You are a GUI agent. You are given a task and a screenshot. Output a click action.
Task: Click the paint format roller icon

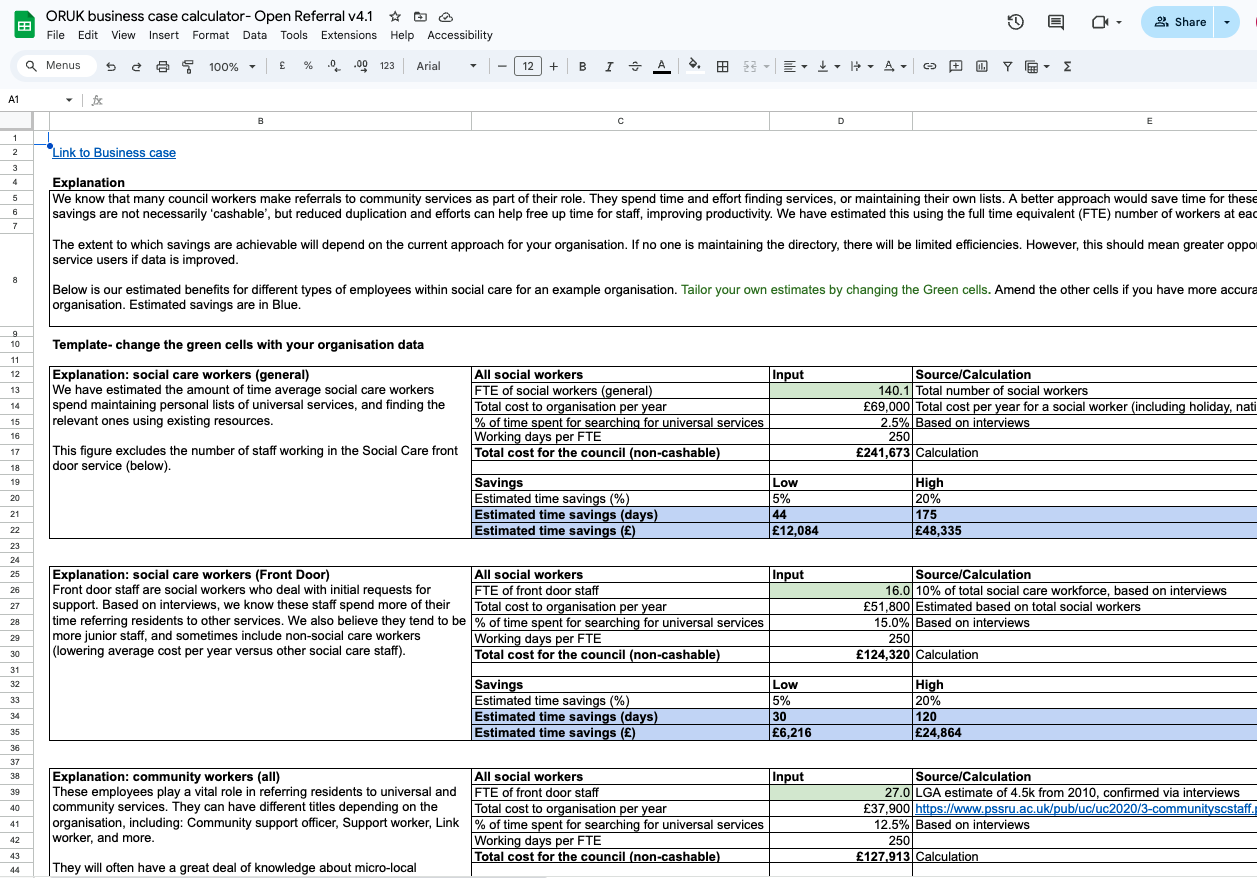click(187, 67)
